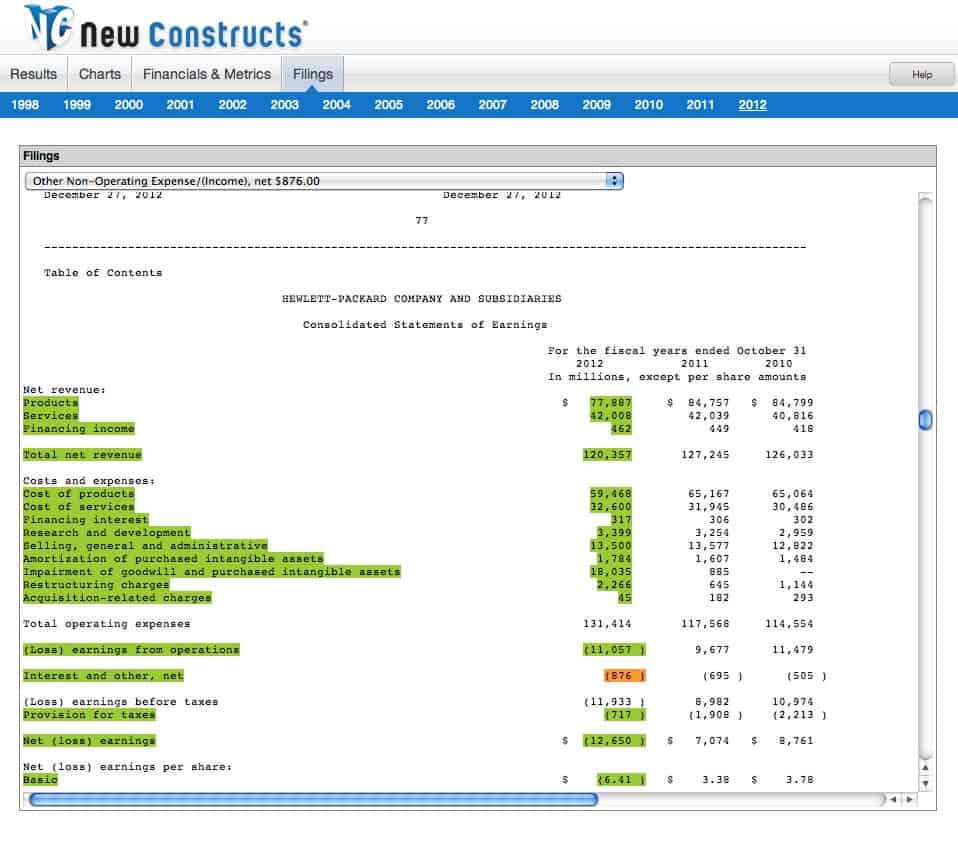
Task: Click the Help button
Action: (921, 74)
